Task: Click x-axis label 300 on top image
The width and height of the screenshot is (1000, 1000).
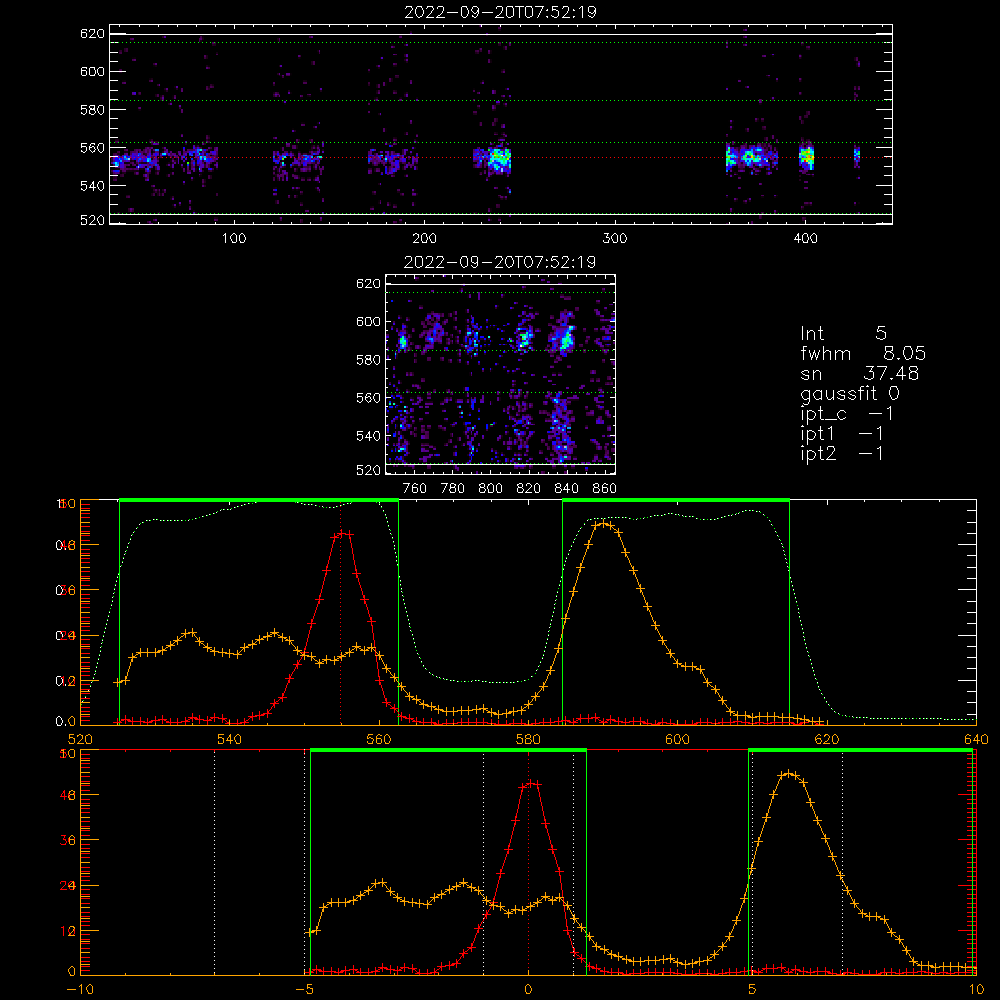Action: pyautogui.click(x=615, y=239)
